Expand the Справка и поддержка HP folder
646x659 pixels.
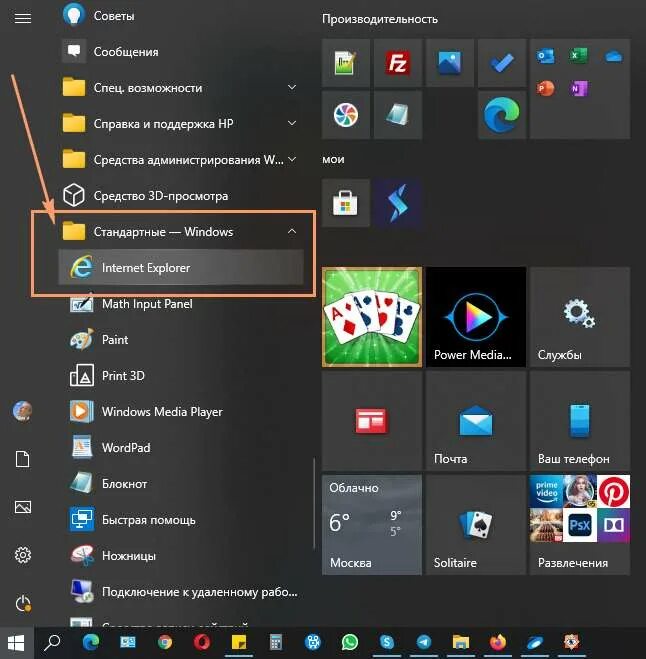click(x=181, y=124)
